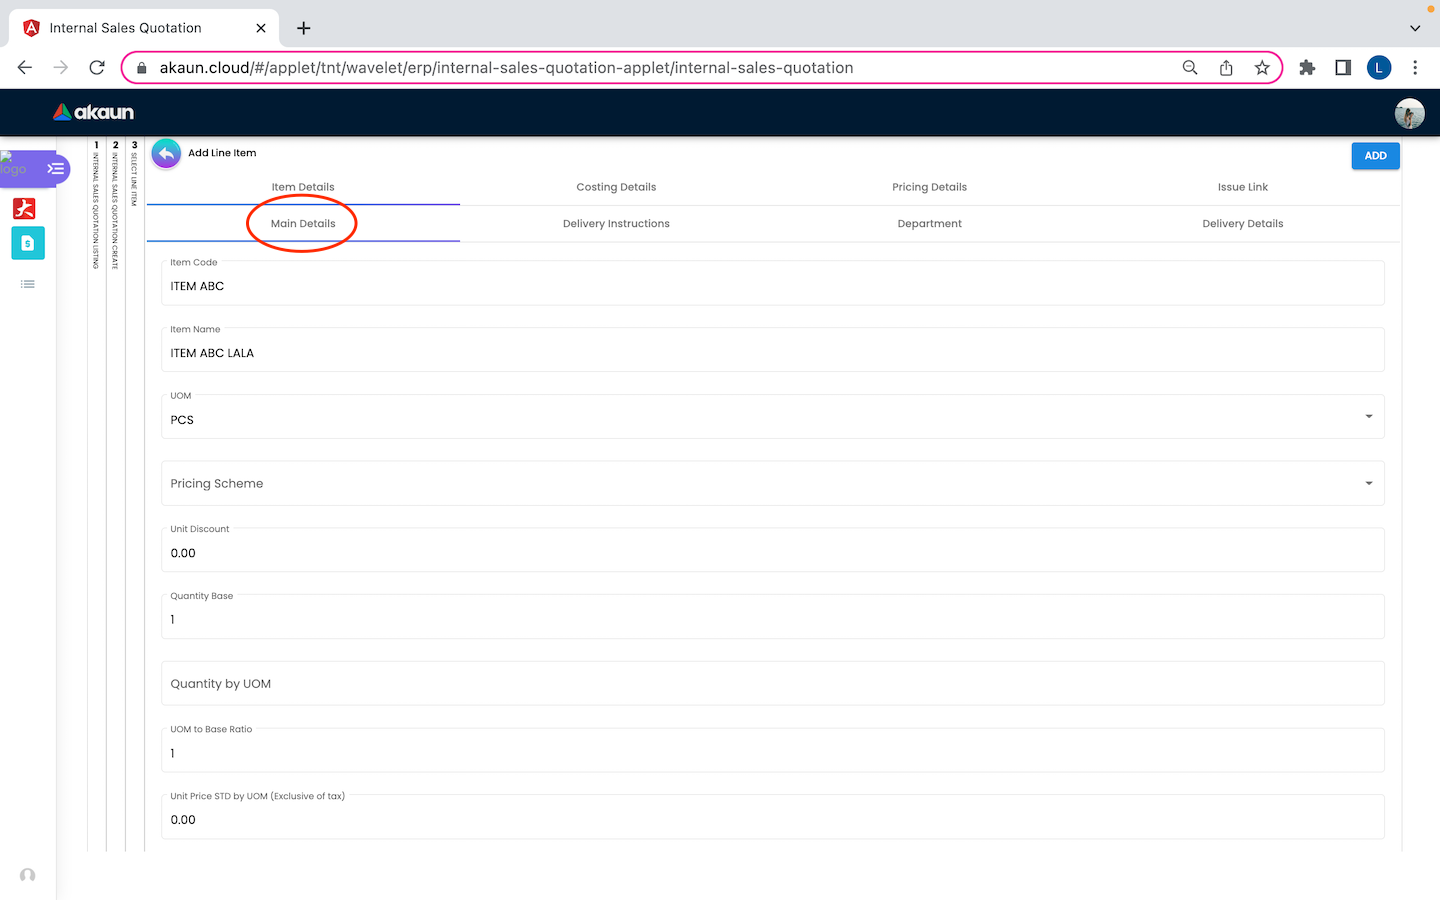Click the list icon in left sidebar

pos(28,284)
